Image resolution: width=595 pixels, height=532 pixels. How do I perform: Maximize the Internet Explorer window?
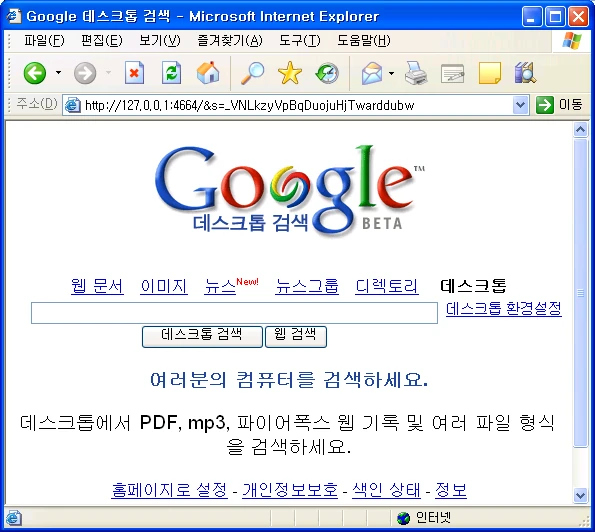[555, 16]
